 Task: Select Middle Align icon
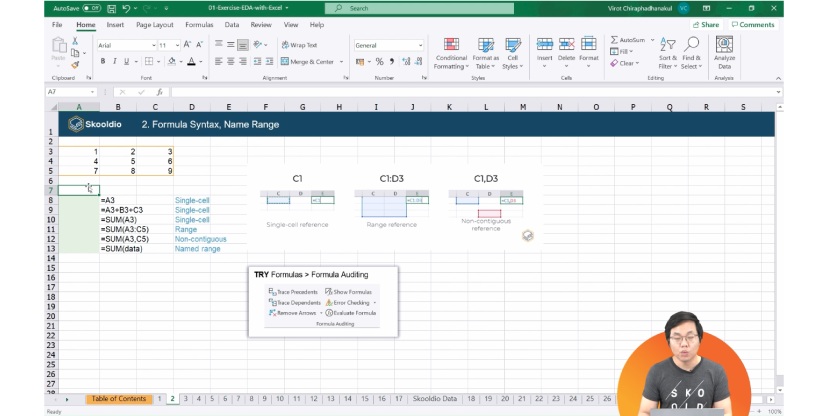pyautogui.click(x=230, y=45)
